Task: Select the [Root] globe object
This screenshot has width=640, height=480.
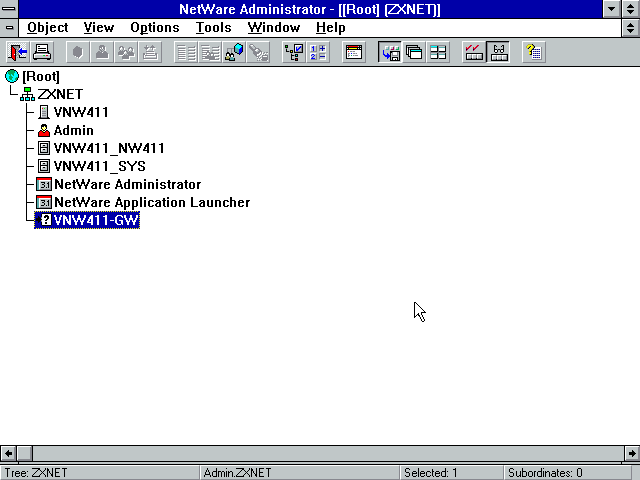Action: point(33,76)
